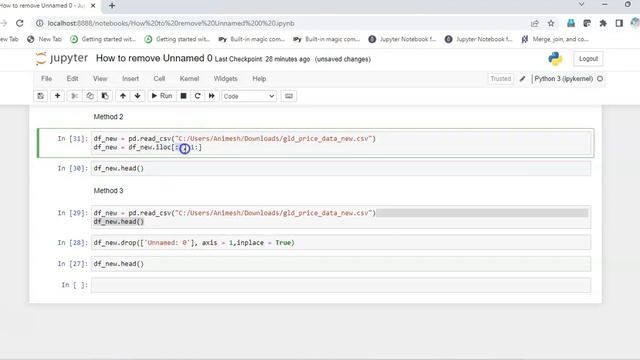Click the Jupyter logo
The image size is (640, 360).
coord(62,58)
